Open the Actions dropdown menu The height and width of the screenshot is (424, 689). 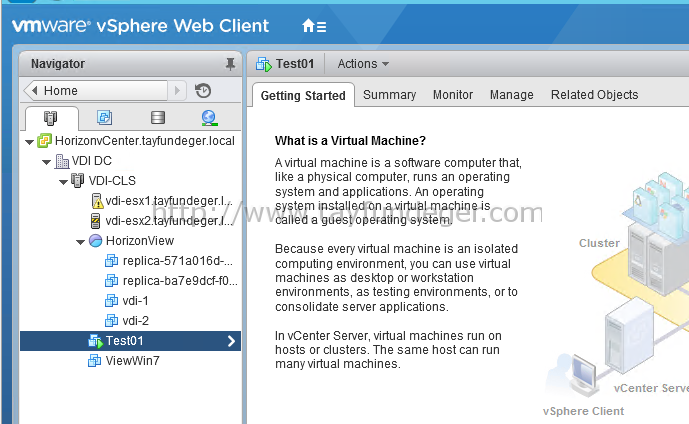pos(363,64)
